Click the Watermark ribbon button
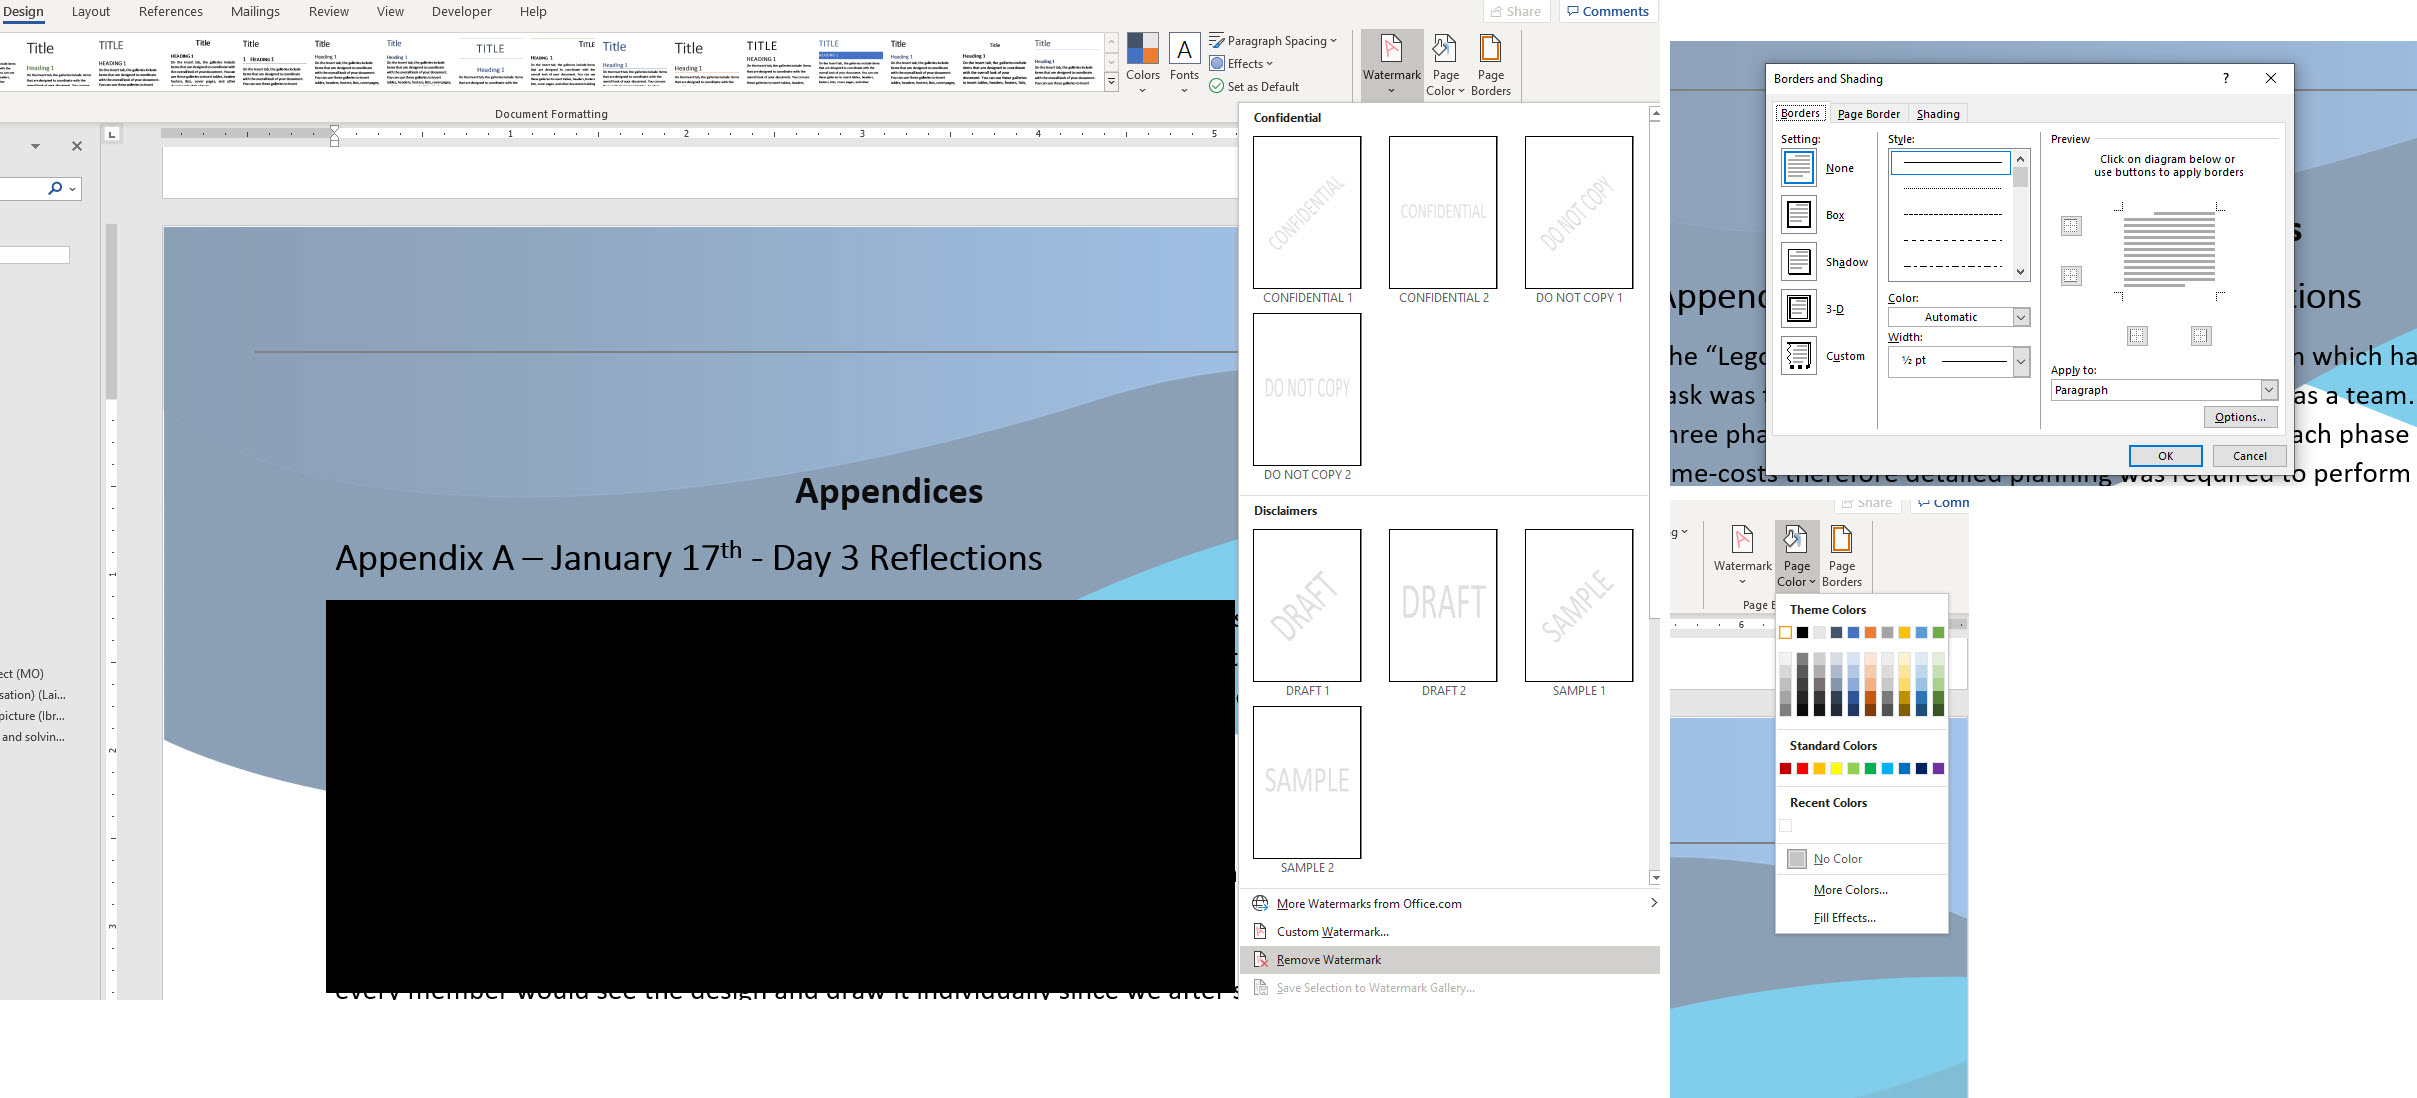 click(x=1391, y=64)
